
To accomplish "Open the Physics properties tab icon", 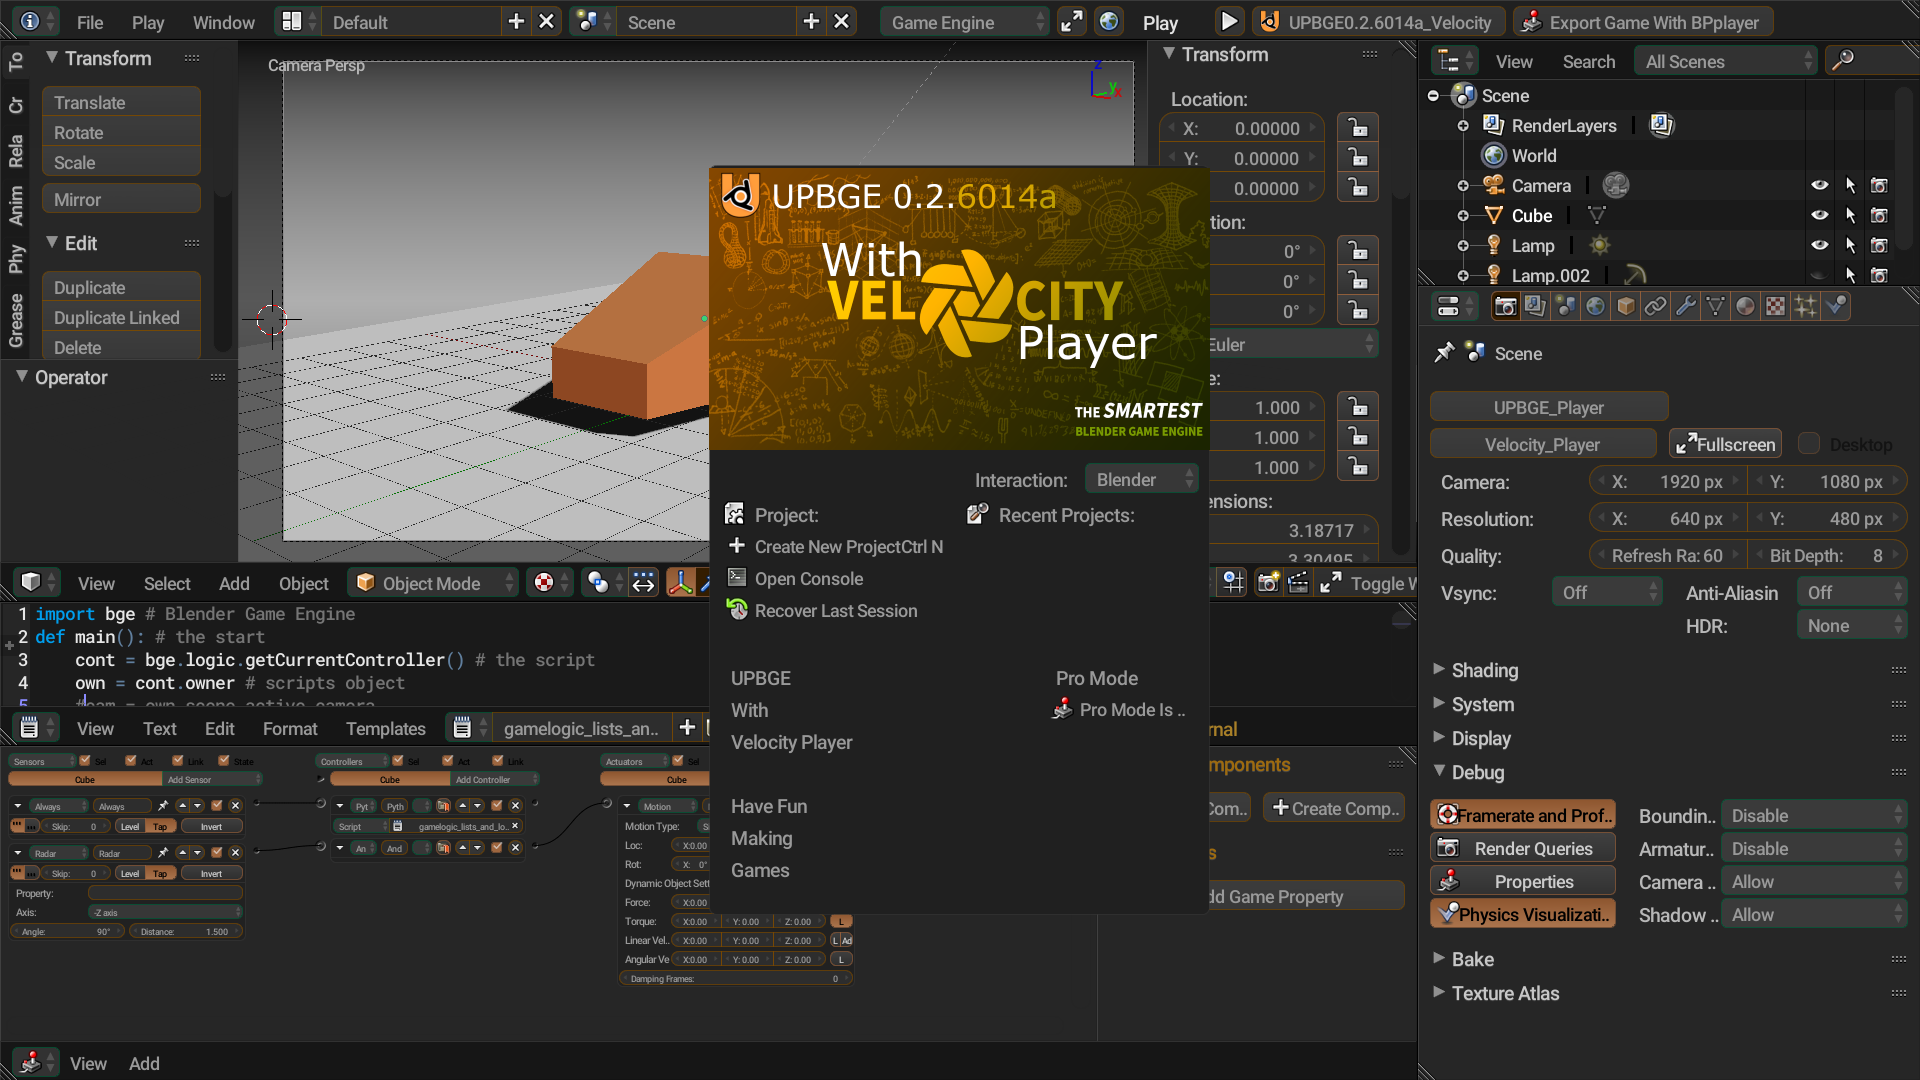I will click(x=1836, y=307).
